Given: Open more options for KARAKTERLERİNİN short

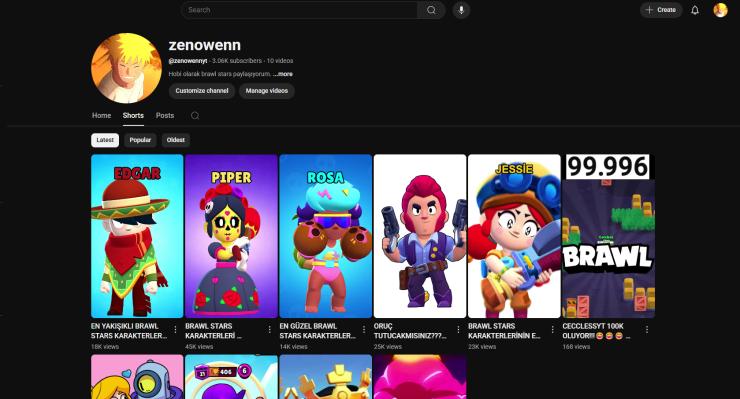Looking at the screenshot, I should point(553,329).
